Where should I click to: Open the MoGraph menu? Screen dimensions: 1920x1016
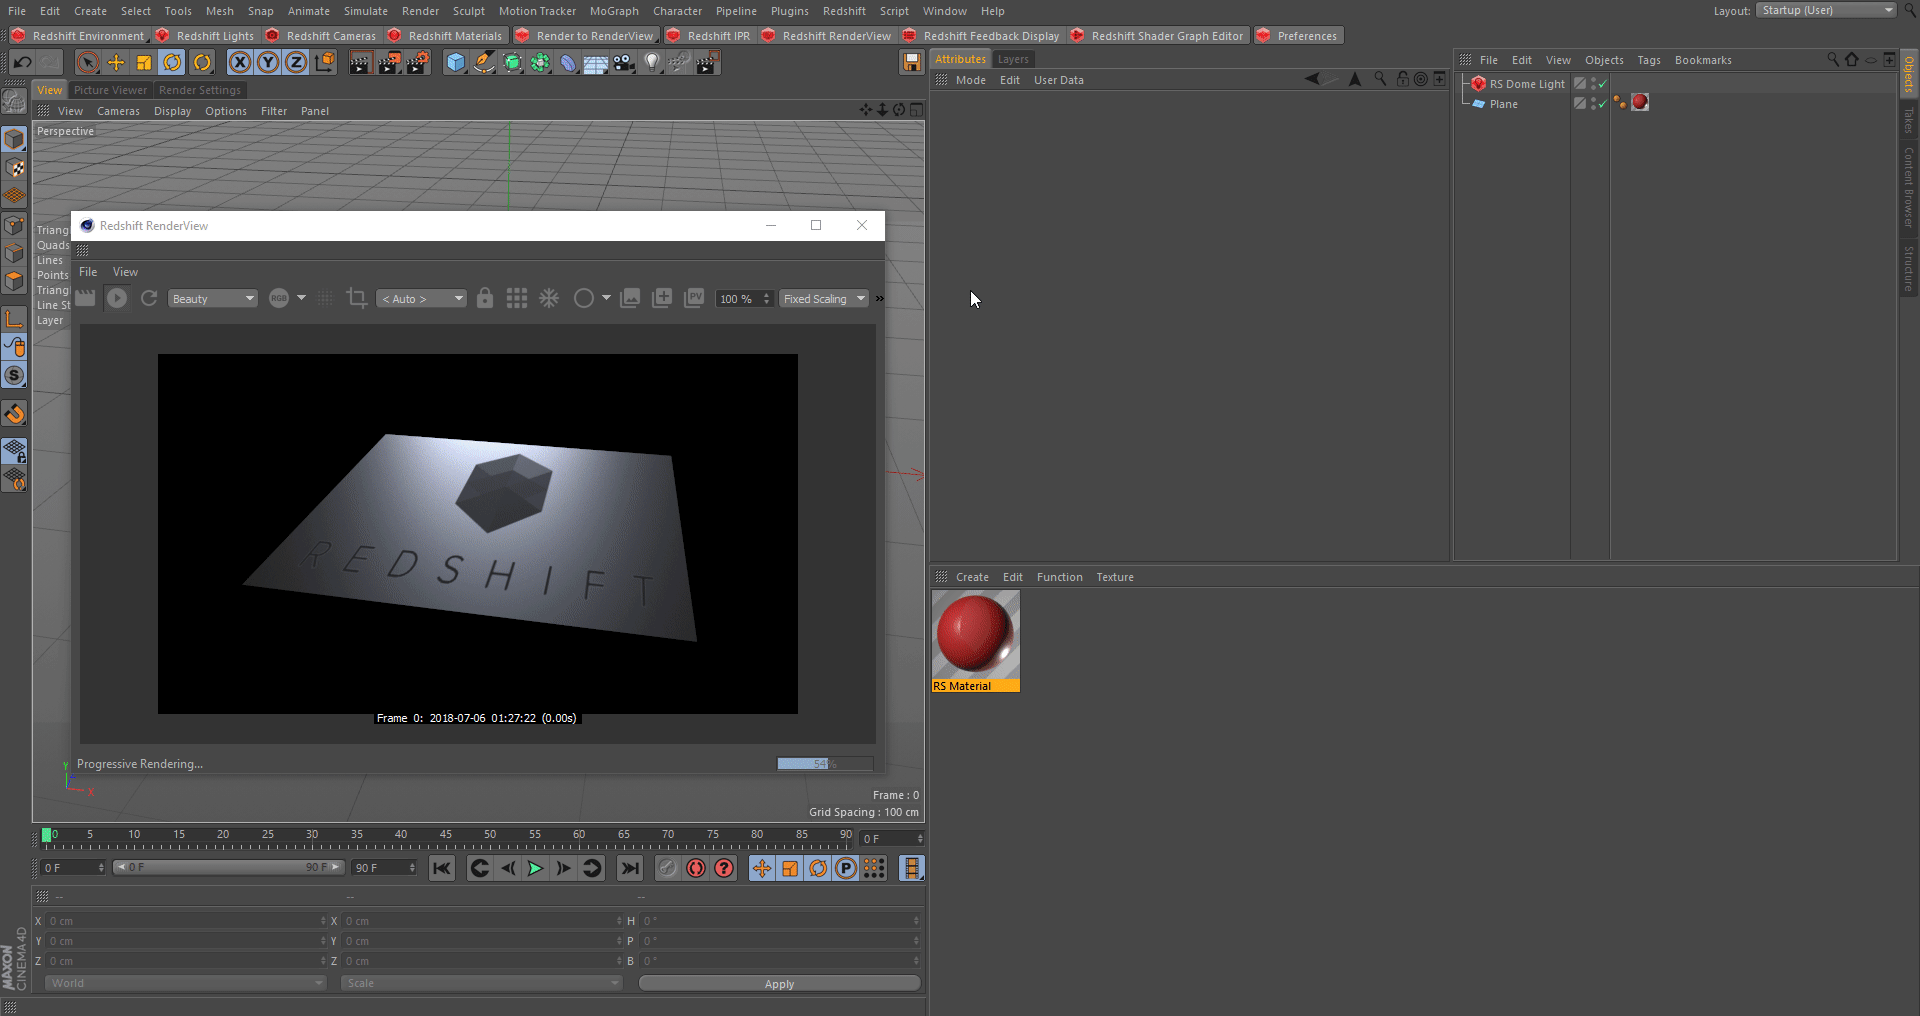[x=613, y=11]
